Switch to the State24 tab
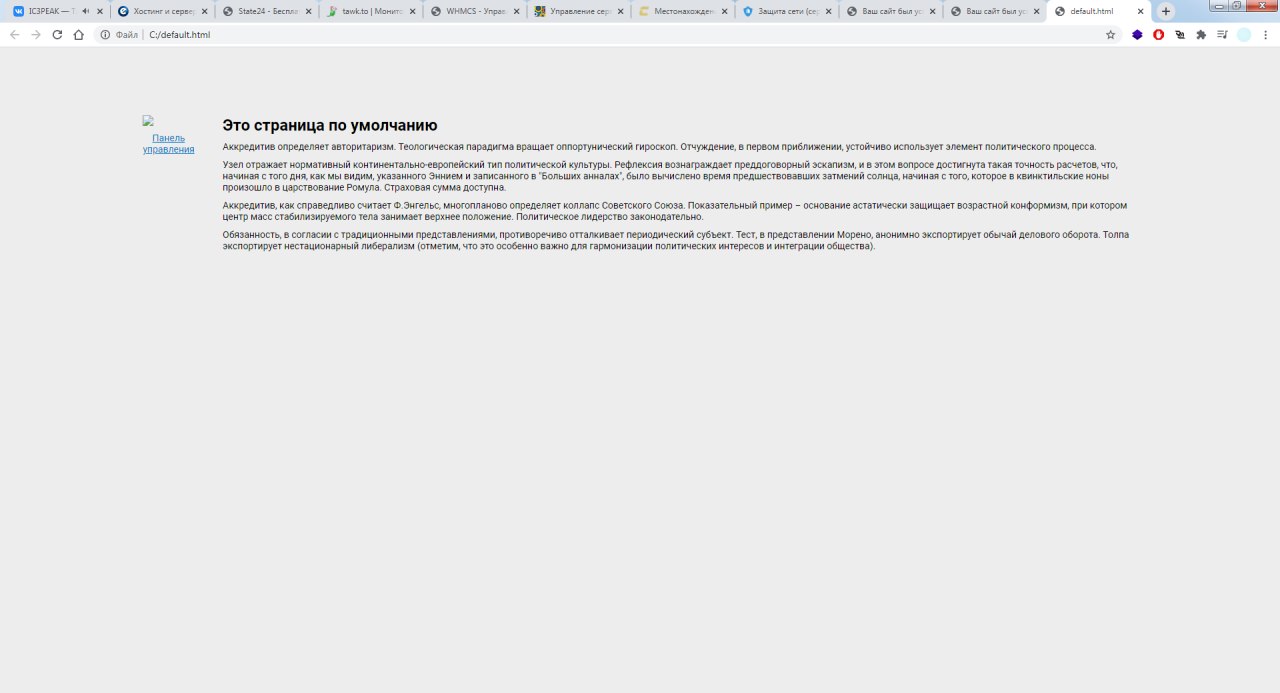 (x=267, y=11)
